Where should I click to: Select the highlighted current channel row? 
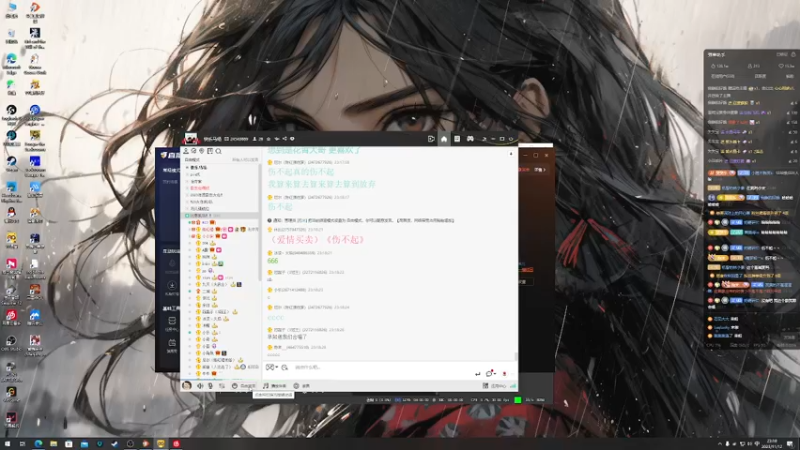[221, 215]
